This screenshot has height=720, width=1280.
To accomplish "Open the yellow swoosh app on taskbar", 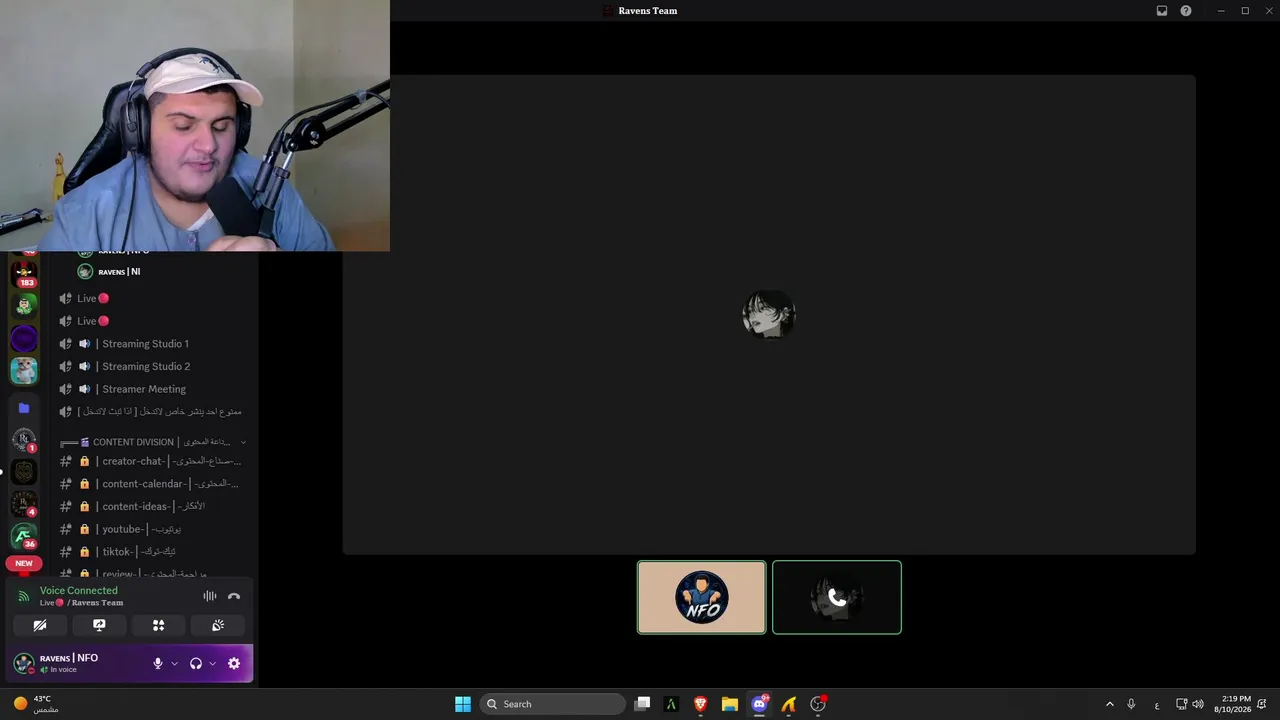I will [x=788, y=704].
